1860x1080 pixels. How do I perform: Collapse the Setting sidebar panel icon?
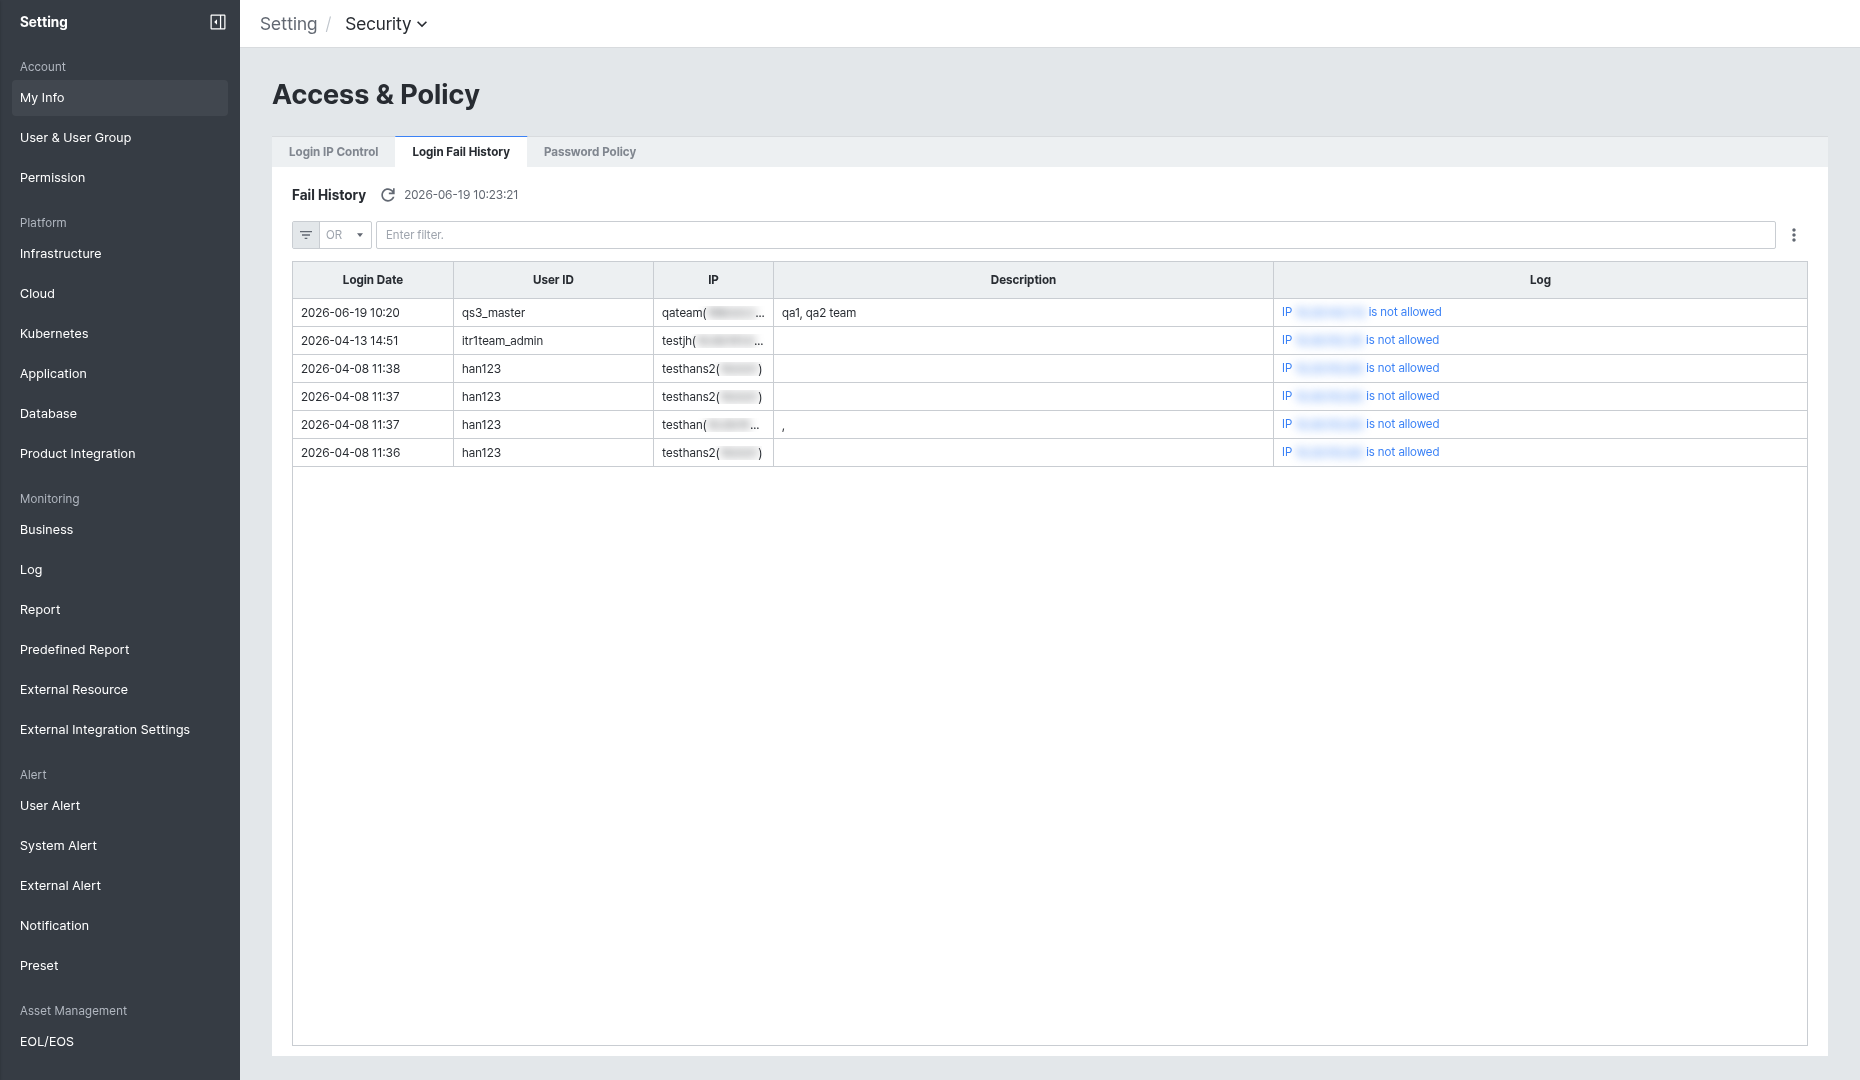tap(218, 22)
